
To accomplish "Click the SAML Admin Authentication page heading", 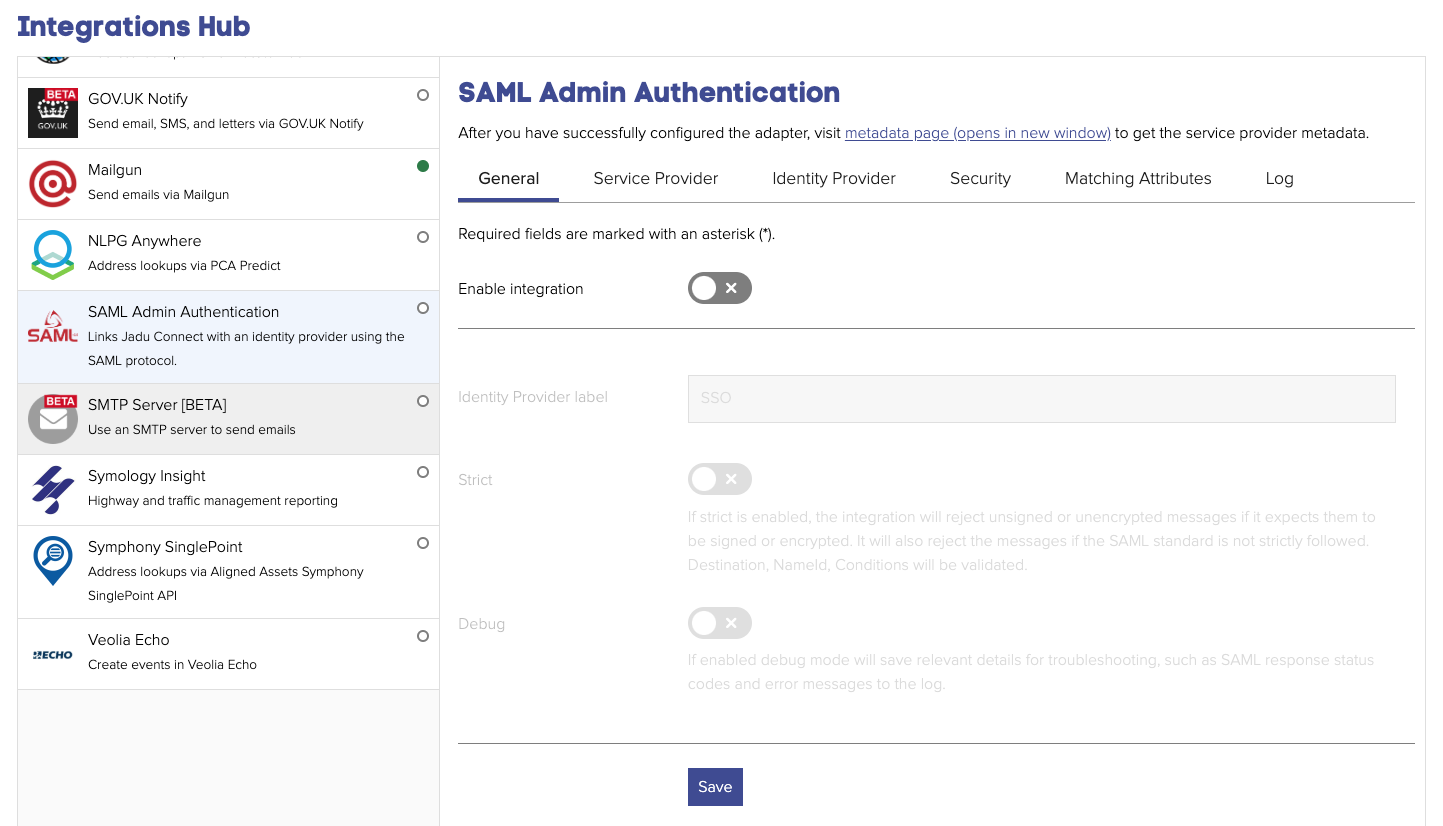I will click(649, 92).
